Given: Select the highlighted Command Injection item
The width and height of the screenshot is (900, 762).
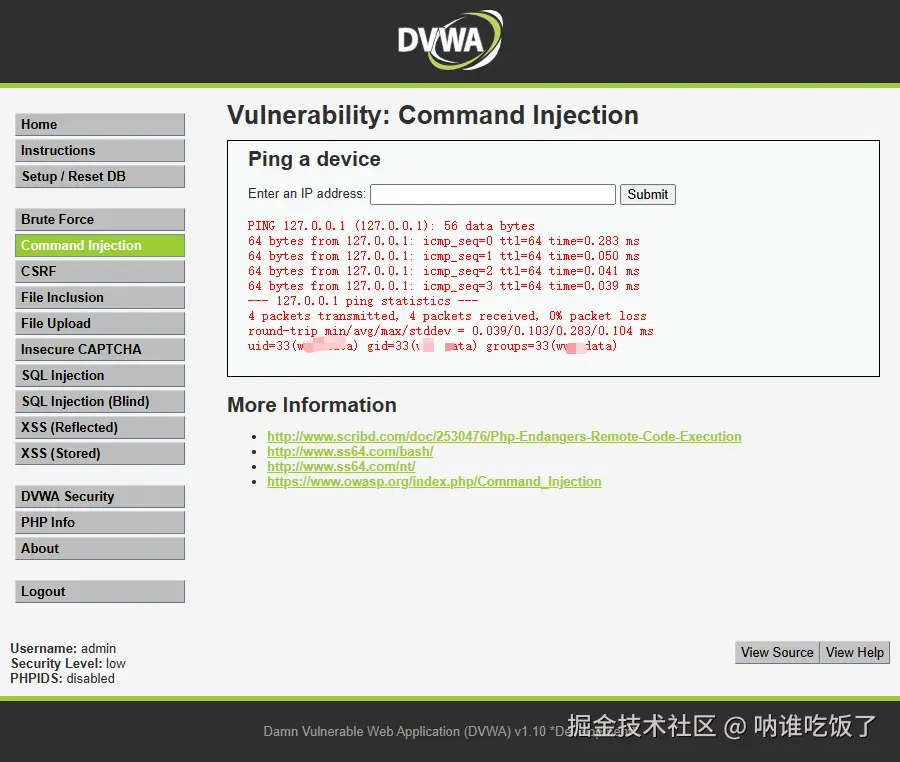Looking at the screenshot, I should (100, 246).
